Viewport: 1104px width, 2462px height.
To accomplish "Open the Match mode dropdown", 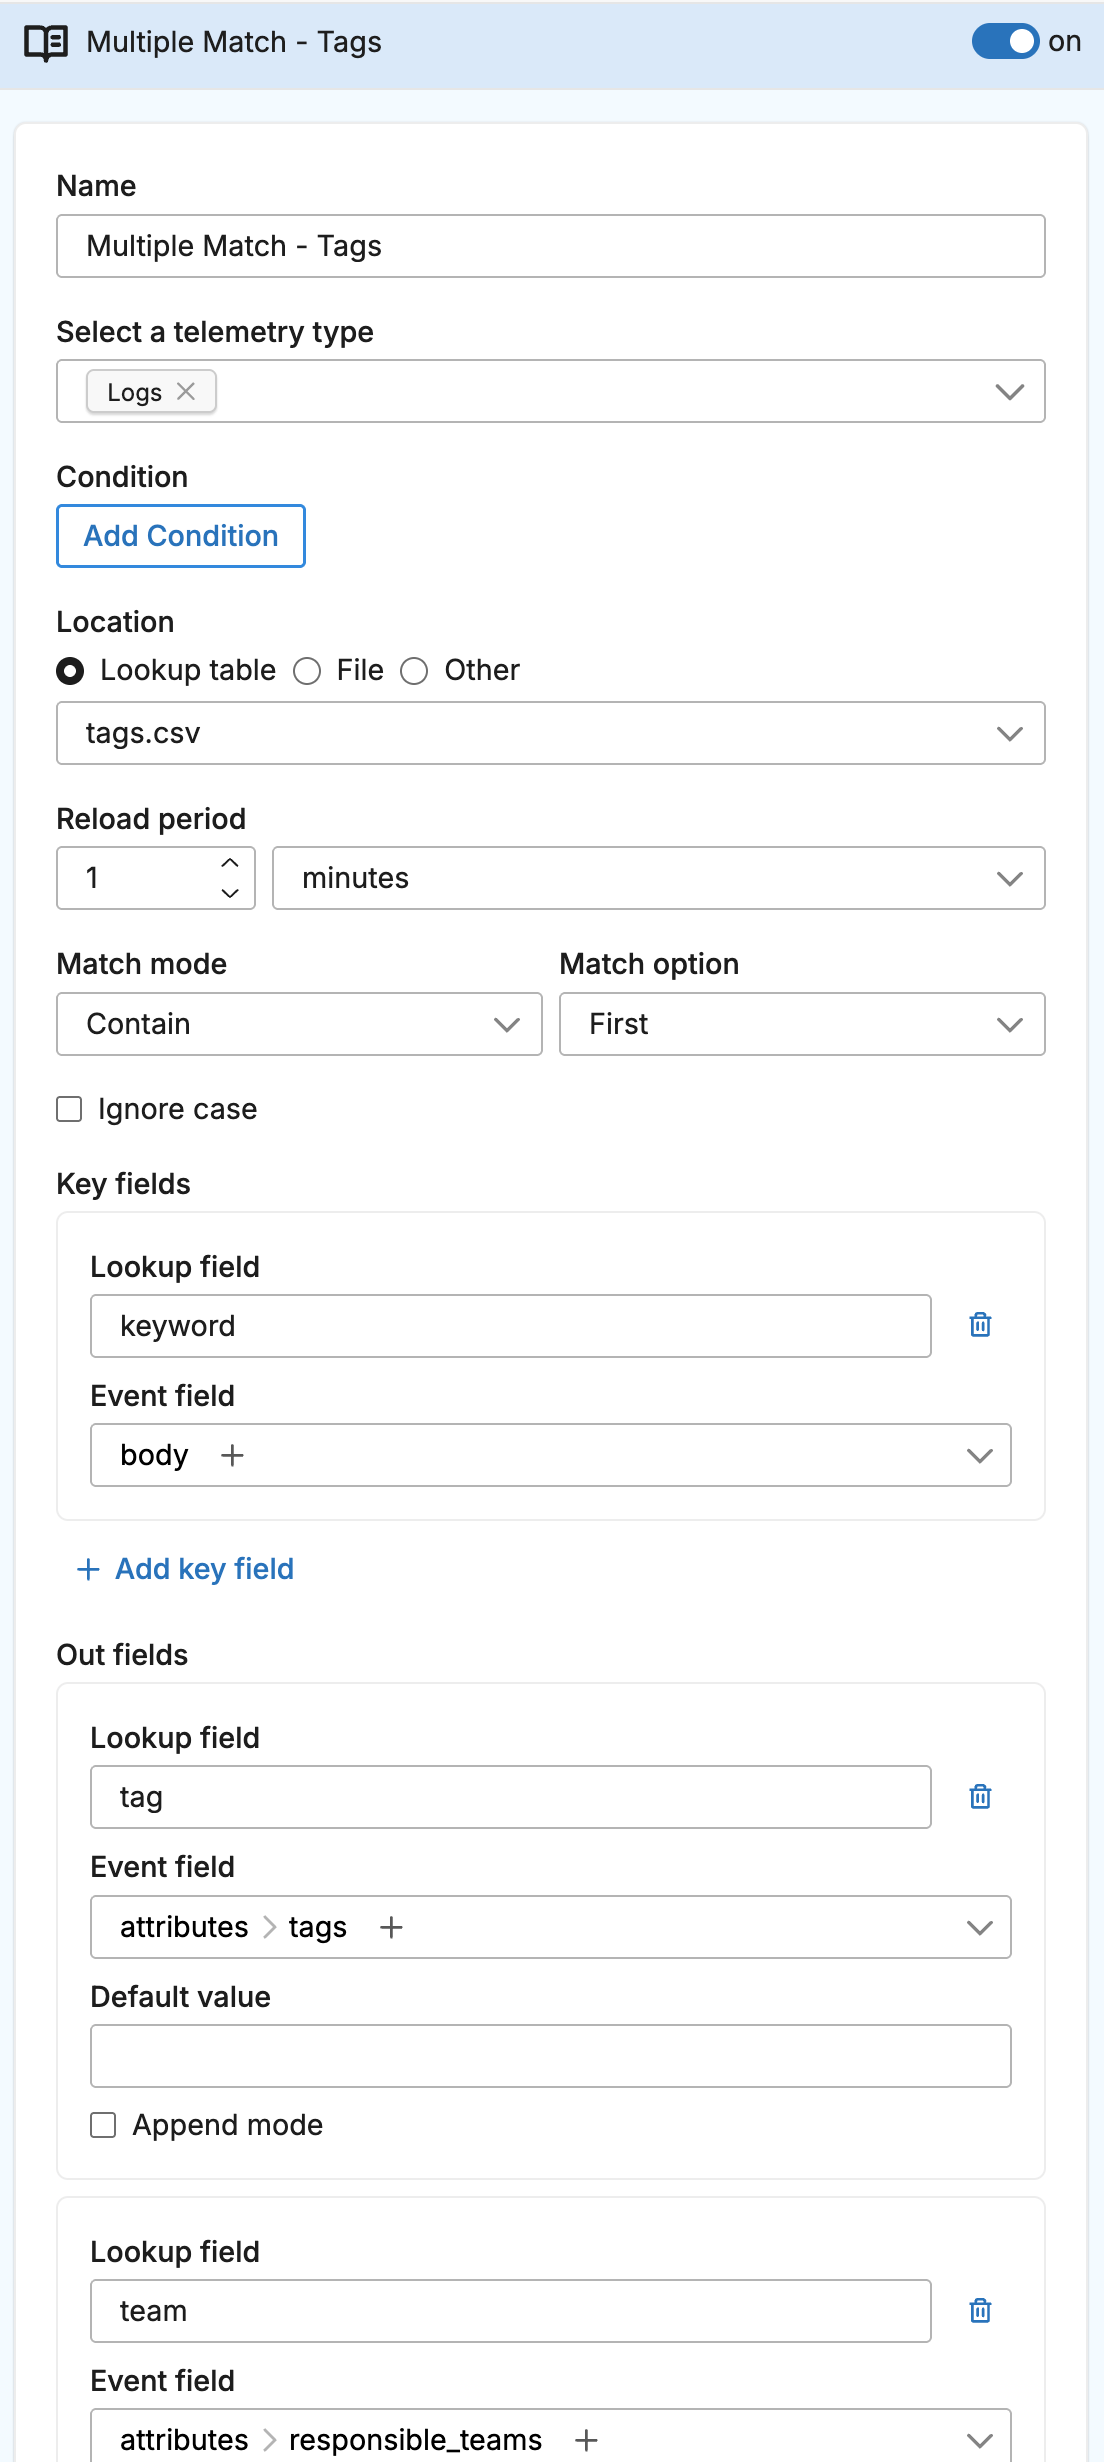I will pyautogui.click(x=299, y=1024).
